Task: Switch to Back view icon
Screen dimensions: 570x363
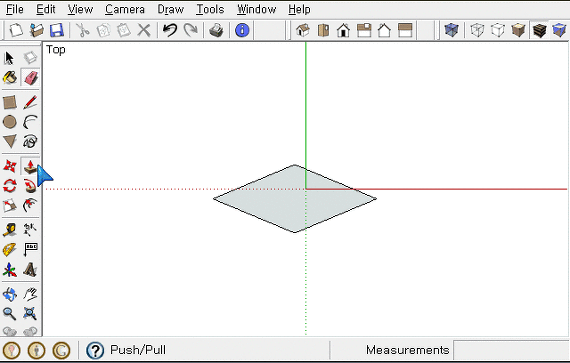Action: tap(384, 30)
